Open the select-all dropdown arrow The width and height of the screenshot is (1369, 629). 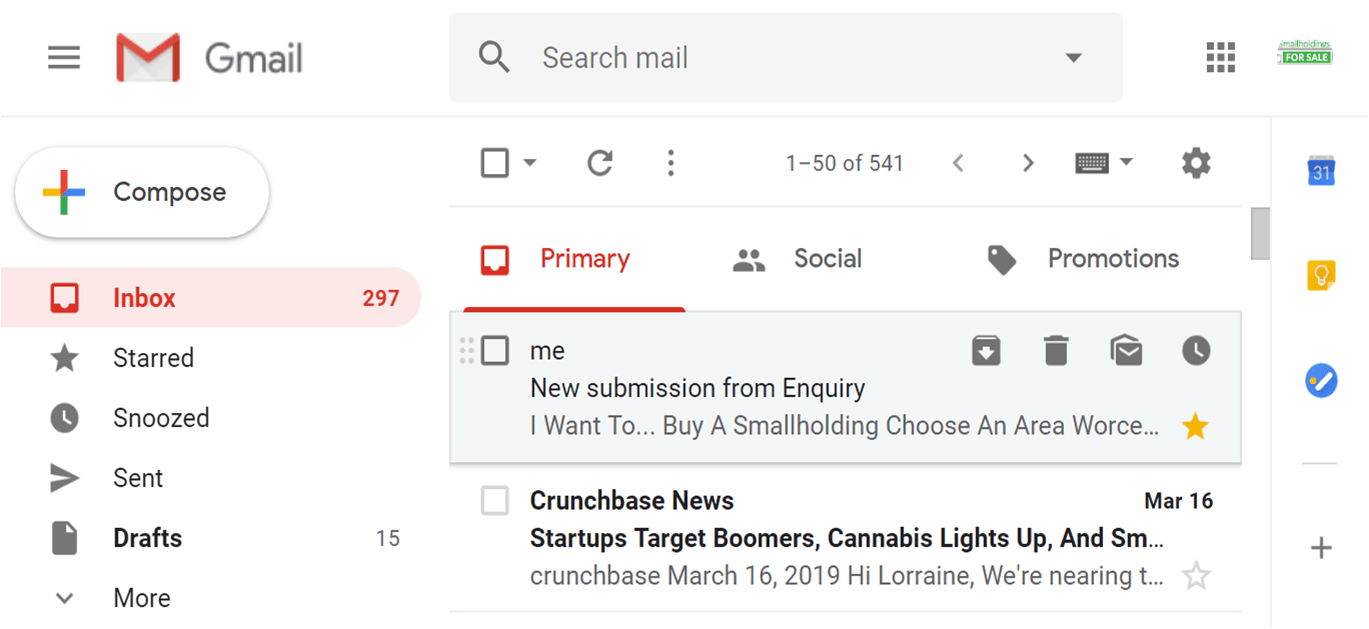(x=530, y=163)
